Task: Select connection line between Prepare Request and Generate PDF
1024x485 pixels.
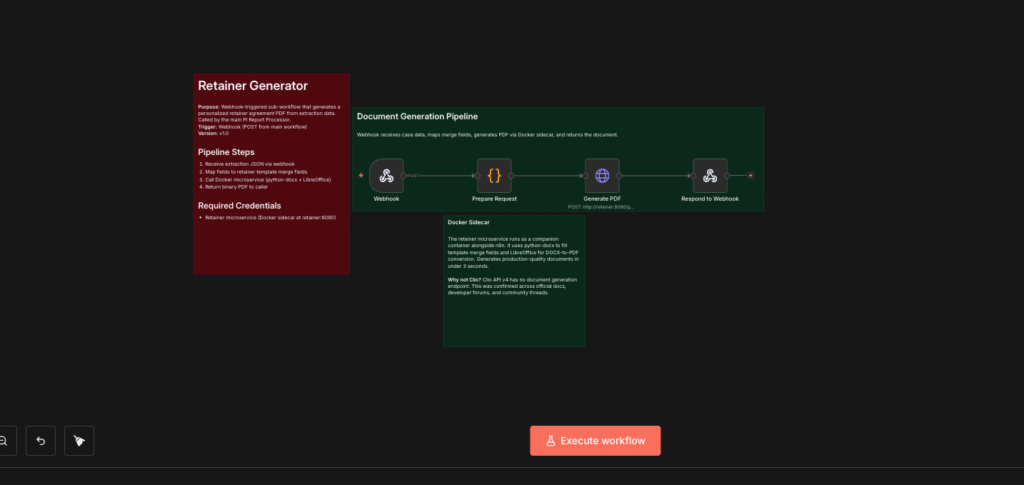Action: [548, 176]
